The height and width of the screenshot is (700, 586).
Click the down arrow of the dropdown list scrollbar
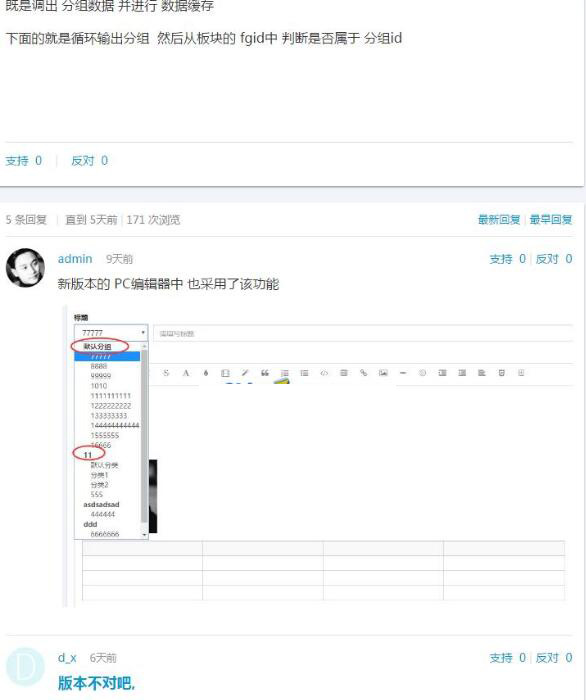[x=144, y=534]
